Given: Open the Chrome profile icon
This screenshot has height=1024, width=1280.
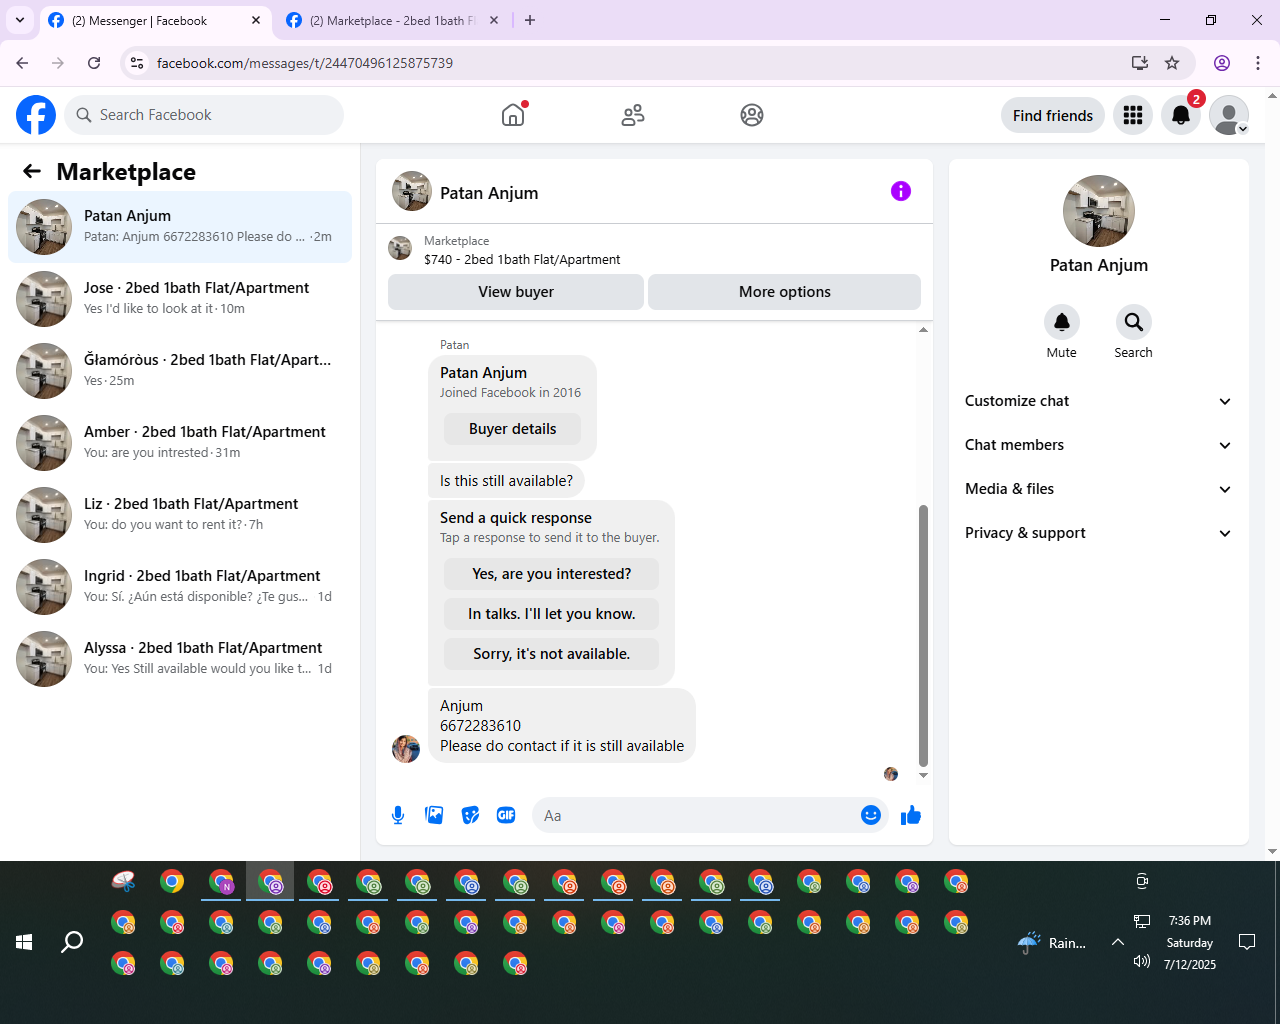Looking at the screenshot, I should 1222,63.
